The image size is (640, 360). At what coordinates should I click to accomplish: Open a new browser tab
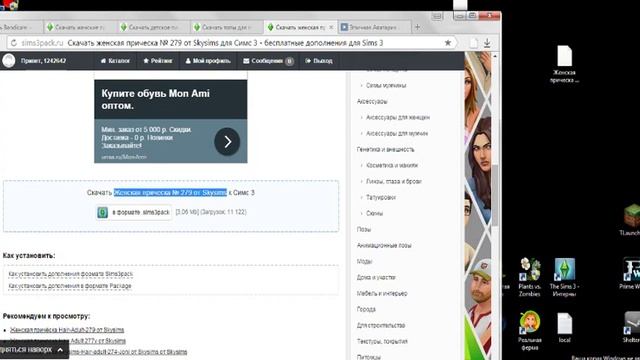[417, 27]
